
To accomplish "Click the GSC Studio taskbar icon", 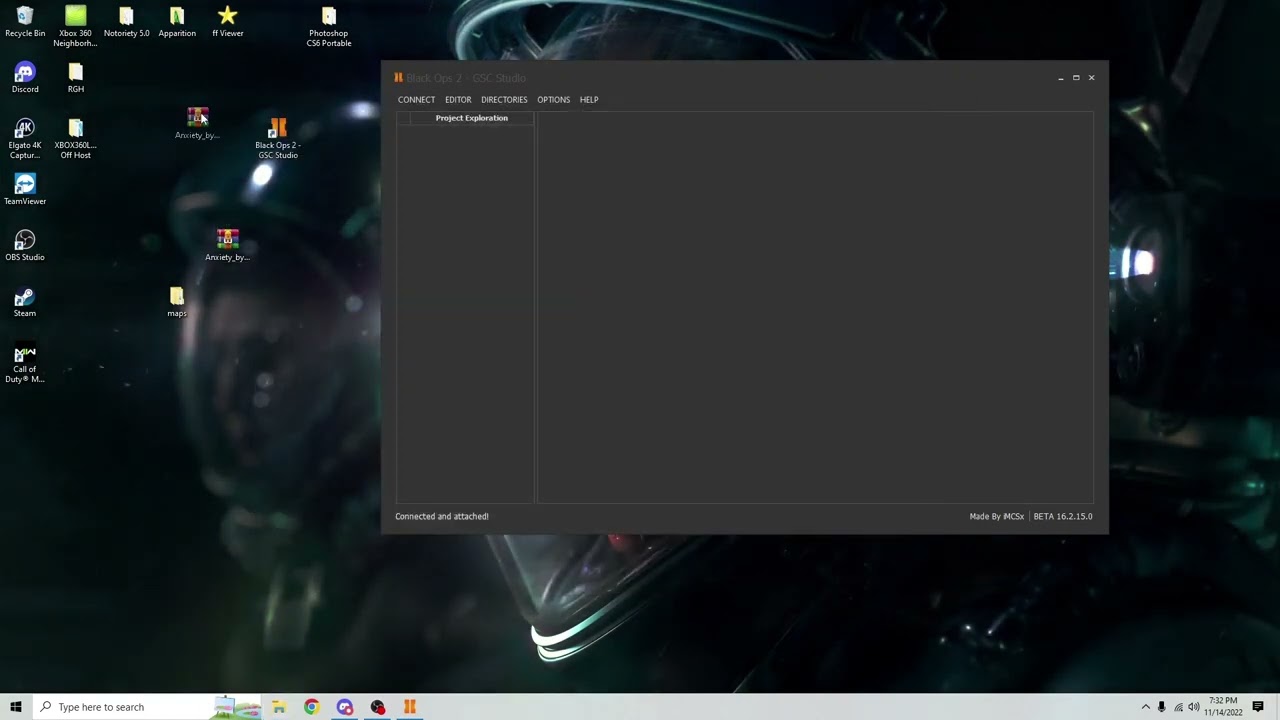I will pyautogui.click(x=410, y=707).
